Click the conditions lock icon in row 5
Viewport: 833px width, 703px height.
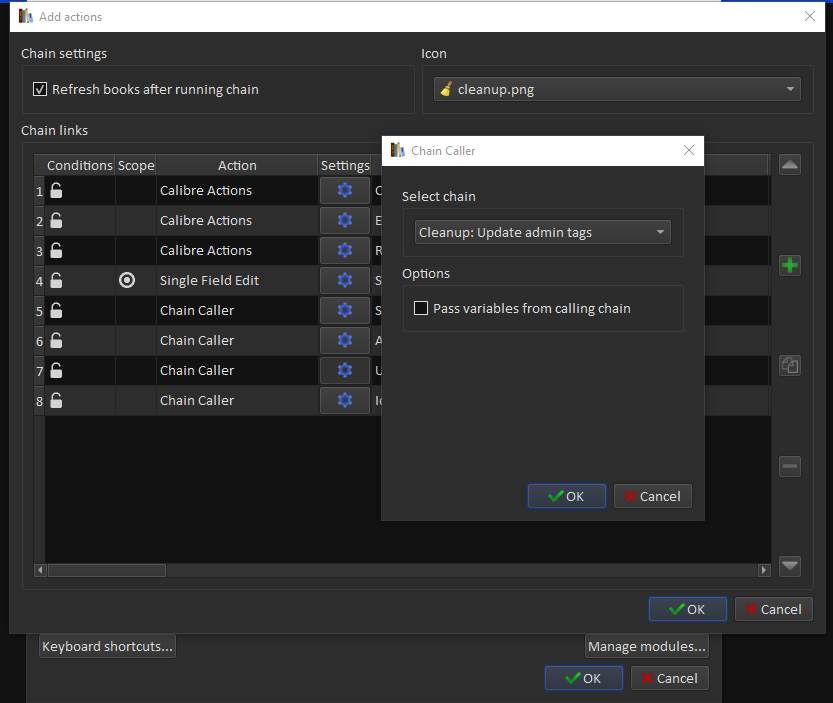click(x=56, y=310)
